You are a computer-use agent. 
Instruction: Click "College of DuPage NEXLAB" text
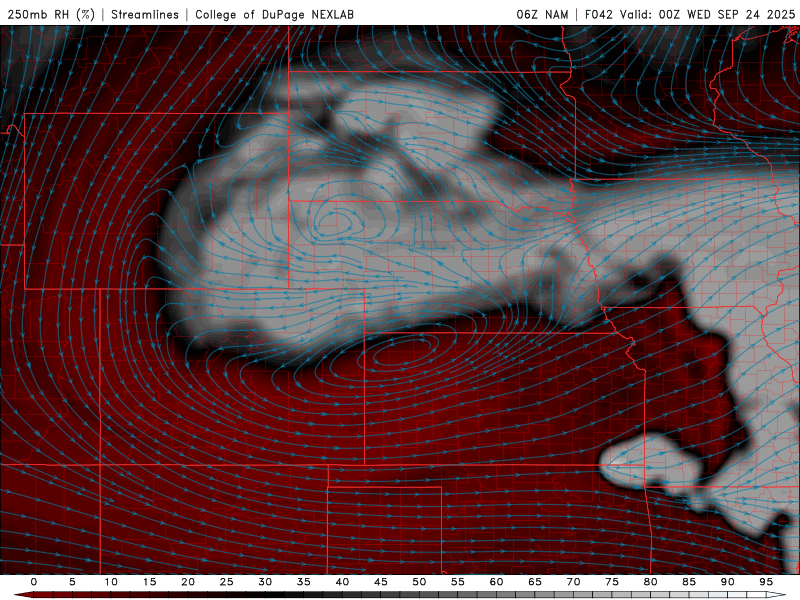tap(274, 14)
